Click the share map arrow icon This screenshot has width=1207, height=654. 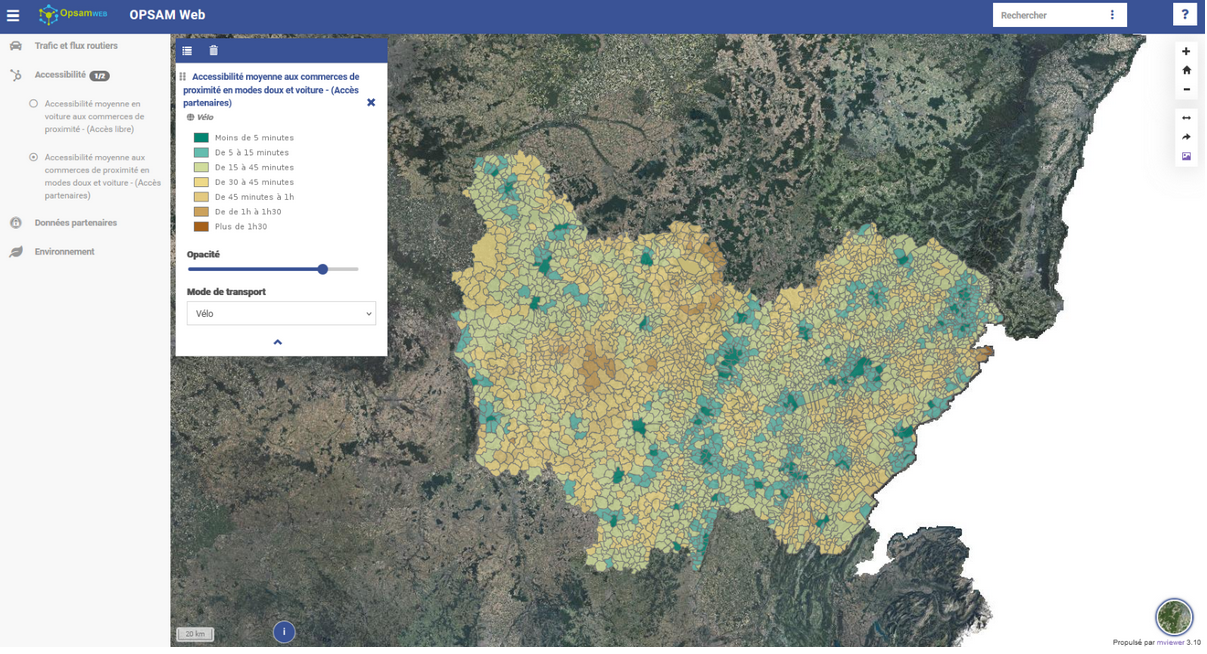[x=1188, y=137]
